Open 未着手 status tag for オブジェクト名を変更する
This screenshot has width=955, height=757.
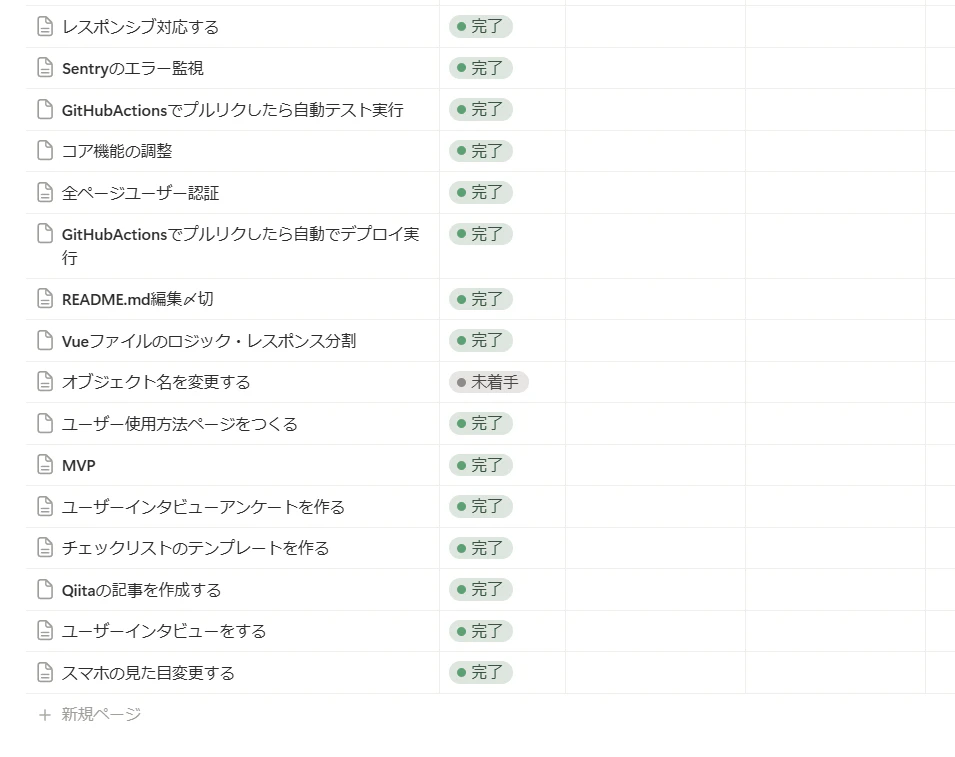point(488,382)
